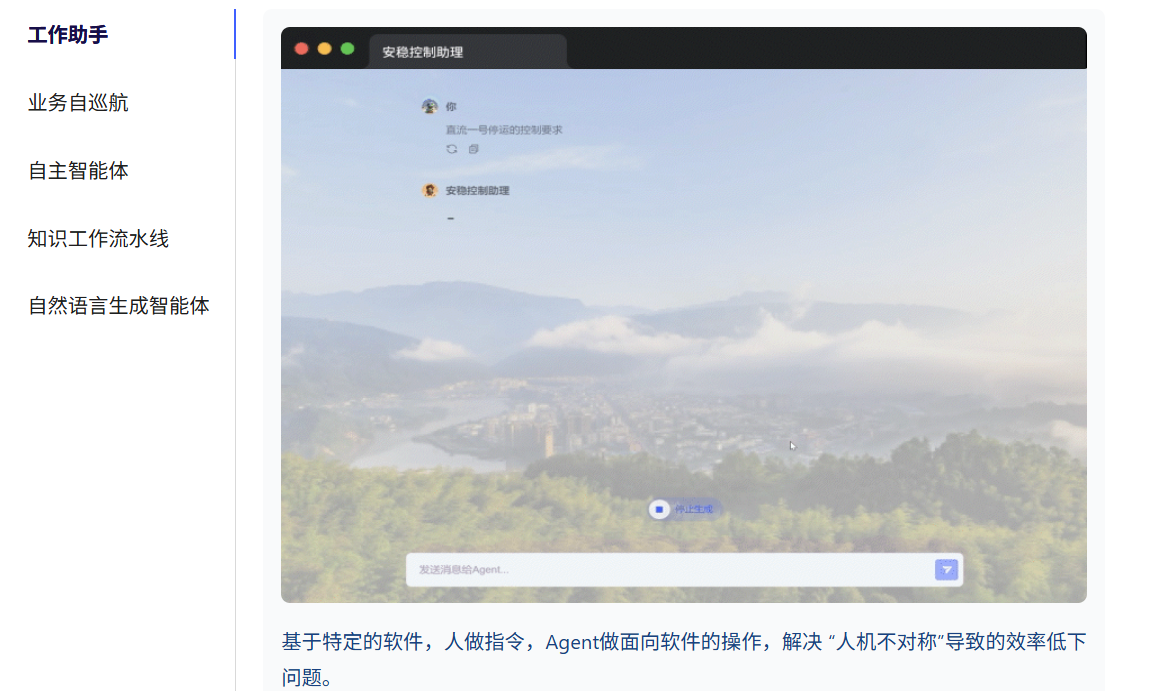Go to 知识工作流水线 section
Viewport: 1156px width, 691px height.
click(98, 238)
